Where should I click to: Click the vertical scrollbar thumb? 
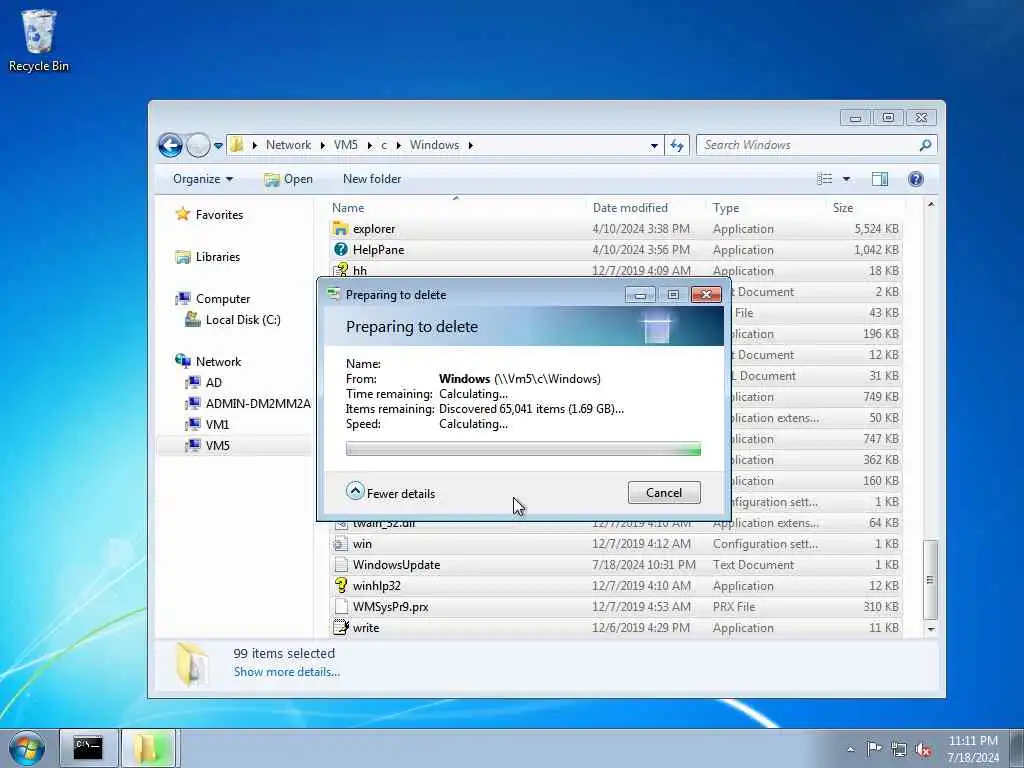point(931,580)
